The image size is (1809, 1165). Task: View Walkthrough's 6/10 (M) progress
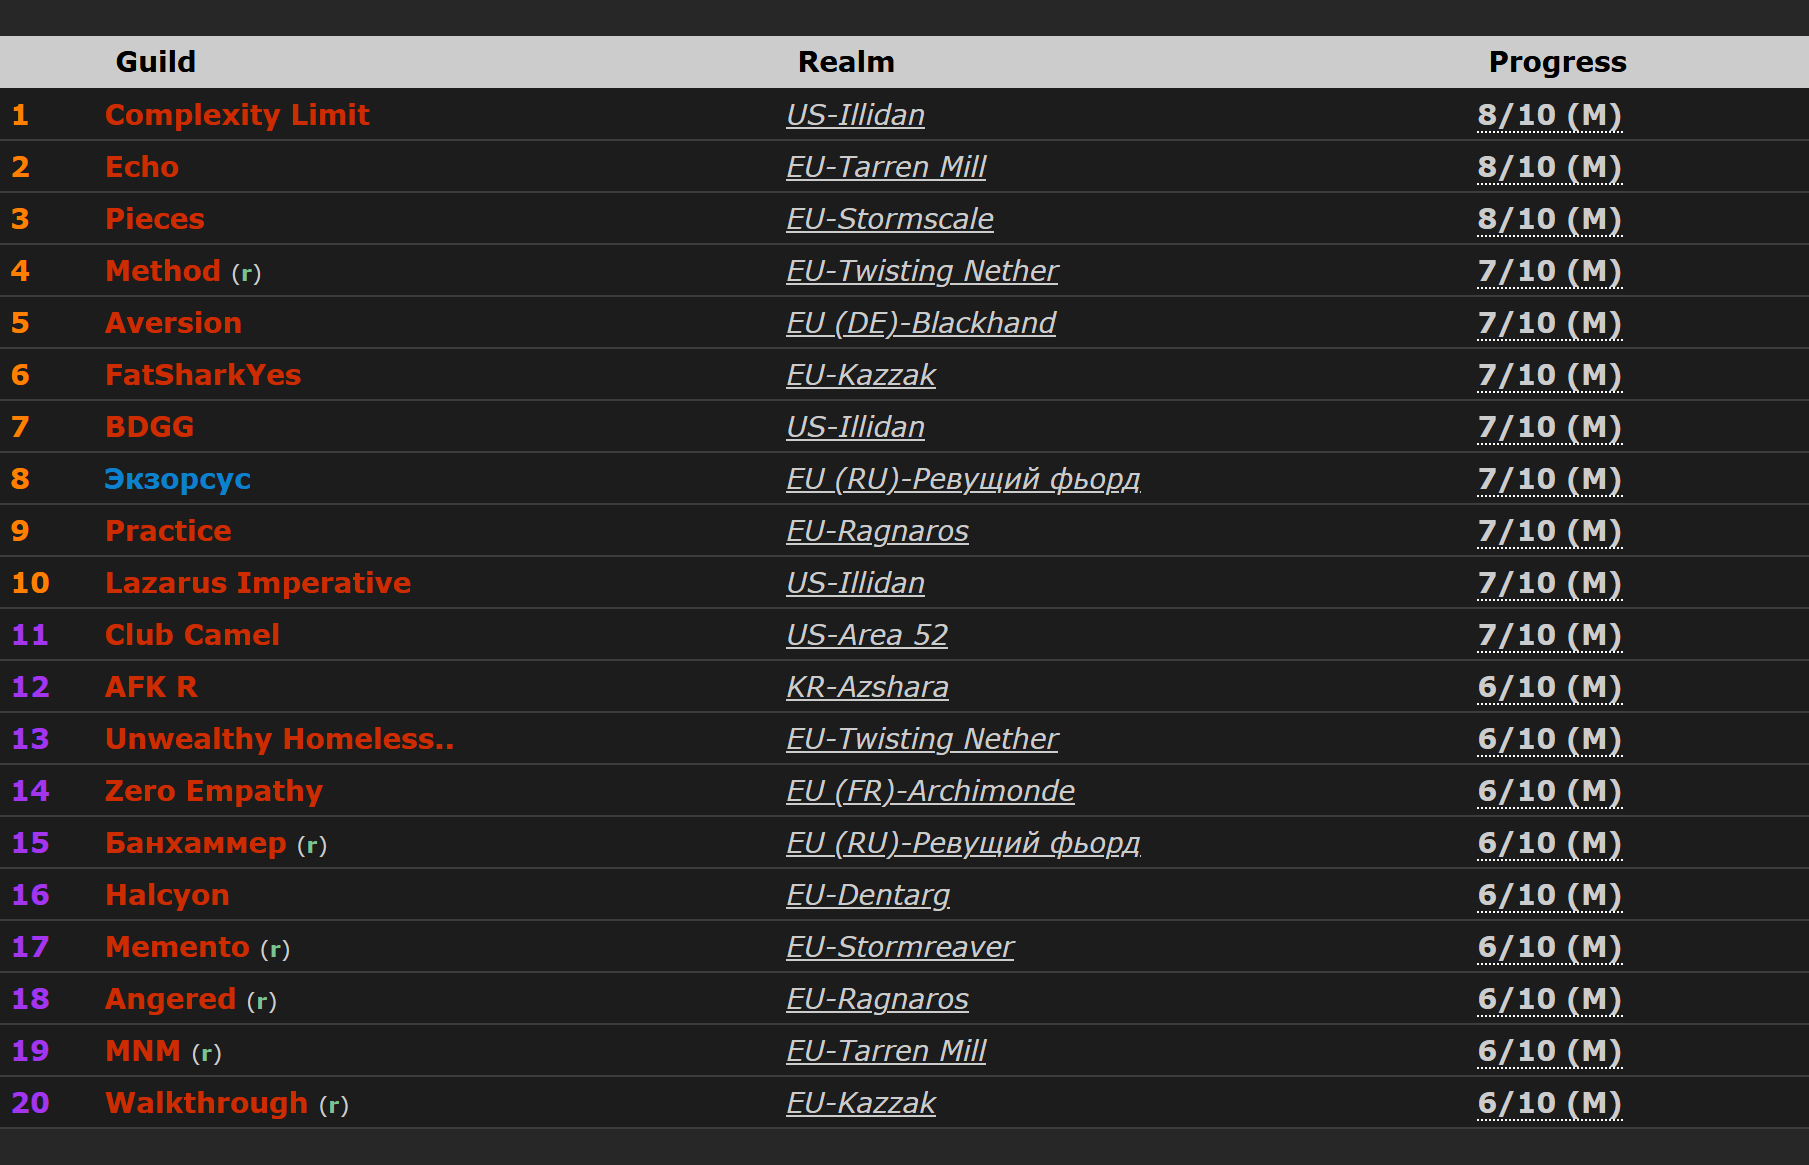(x=1549, y=1103)
